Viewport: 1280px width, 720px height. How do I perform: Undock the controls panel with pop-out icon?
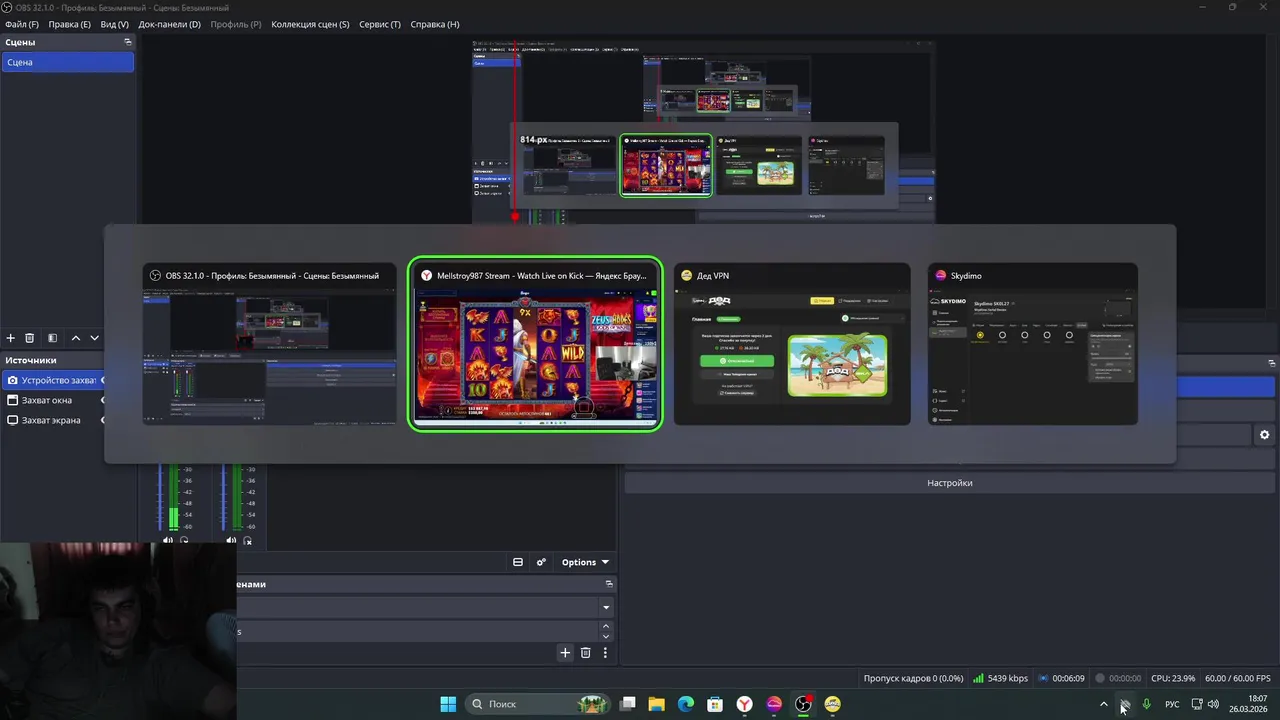(x=1271, y=363)
